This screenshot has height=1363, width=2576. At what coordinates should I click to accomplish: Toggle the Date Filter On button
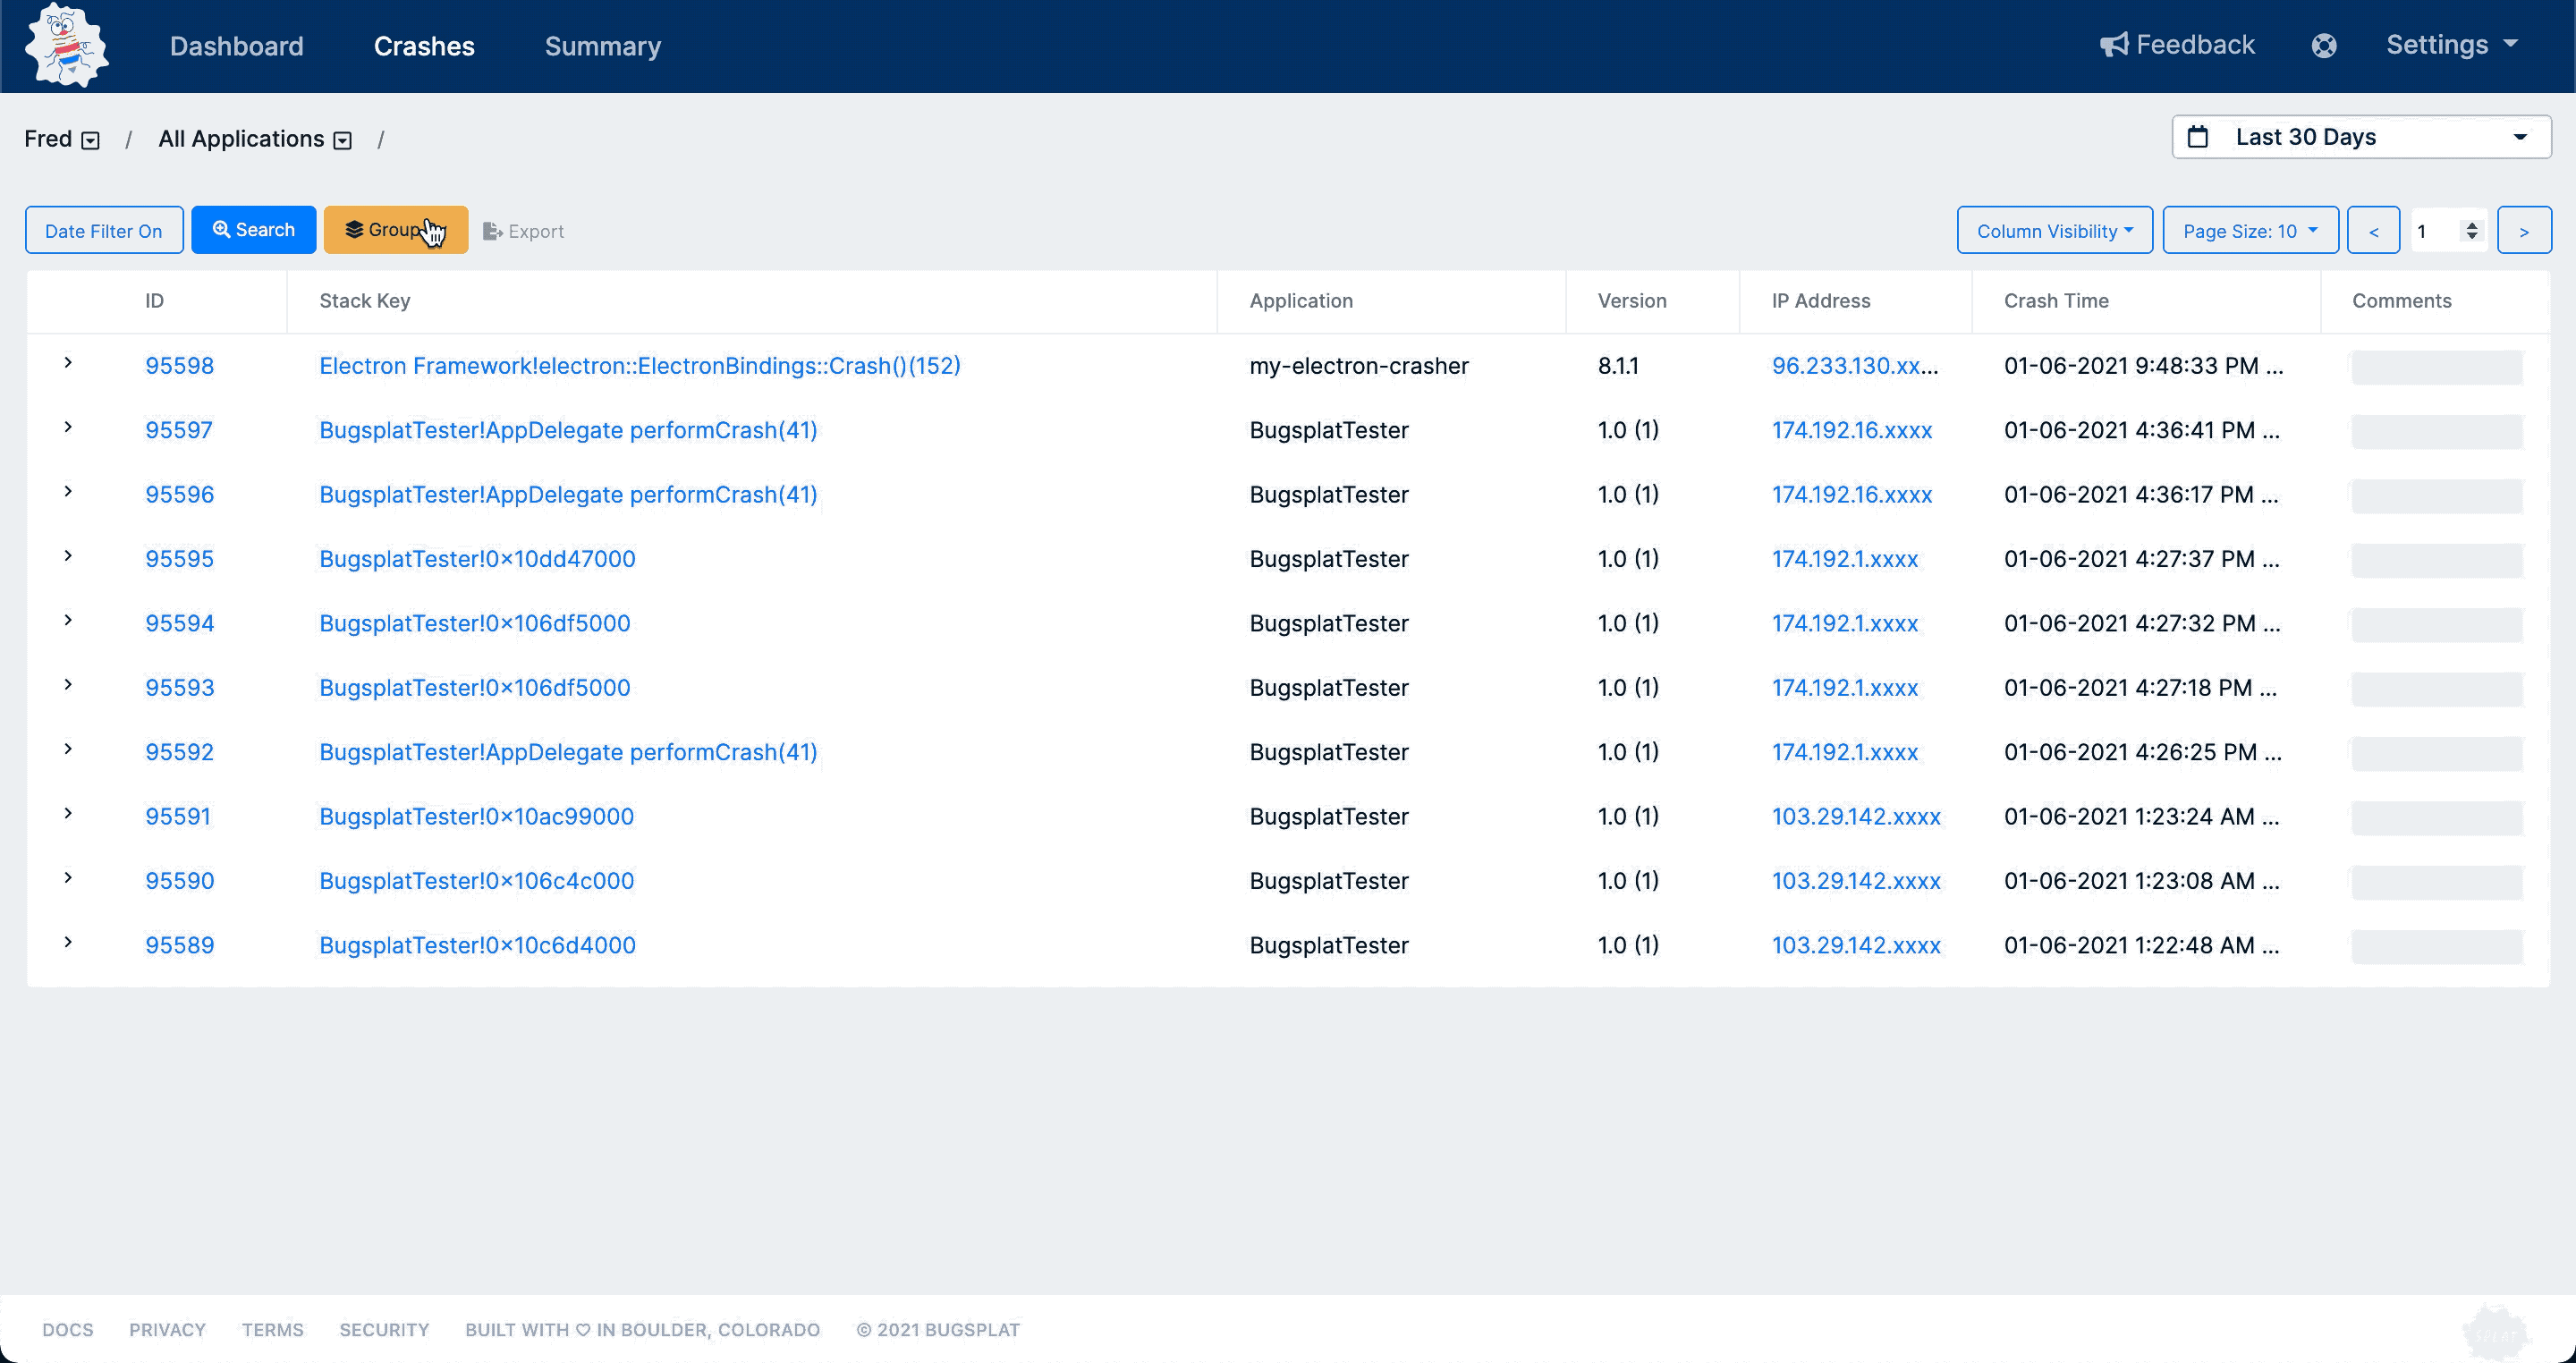pyautogui.click(x=104, y=231)
